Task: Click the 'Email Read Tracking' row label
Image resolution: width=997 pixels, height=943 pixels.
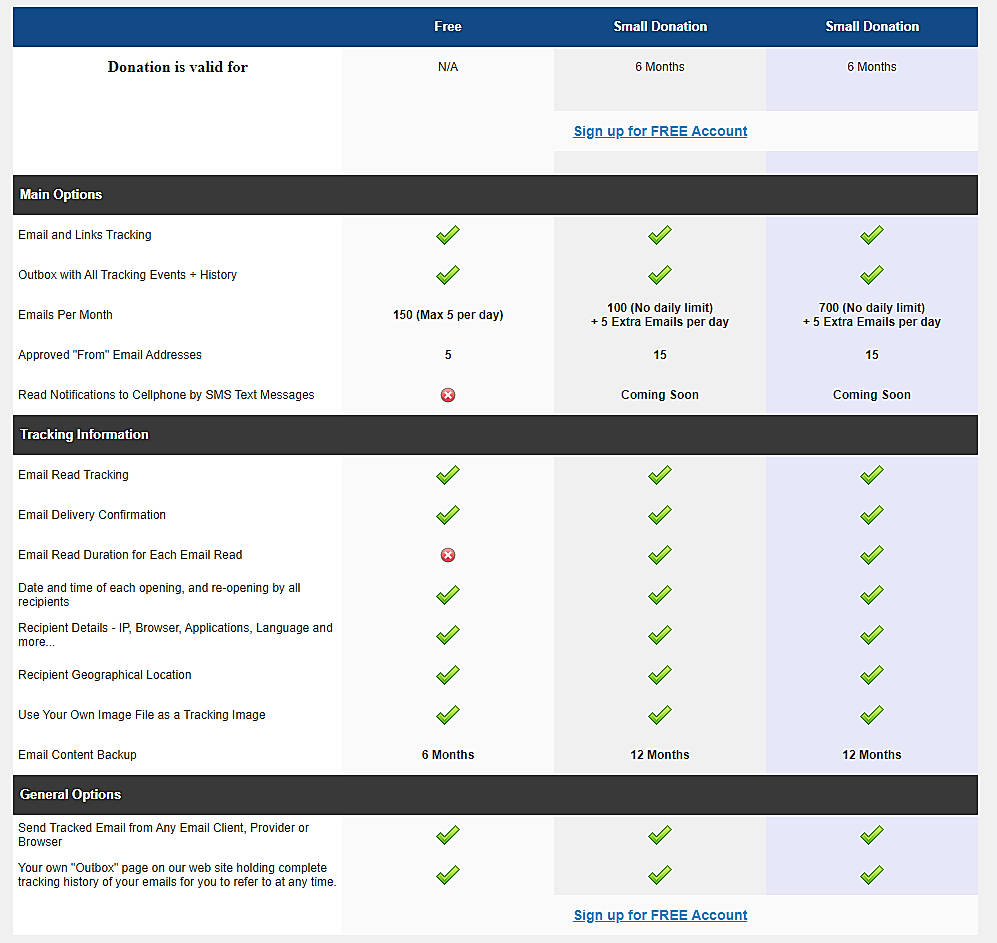Action: 73,474
